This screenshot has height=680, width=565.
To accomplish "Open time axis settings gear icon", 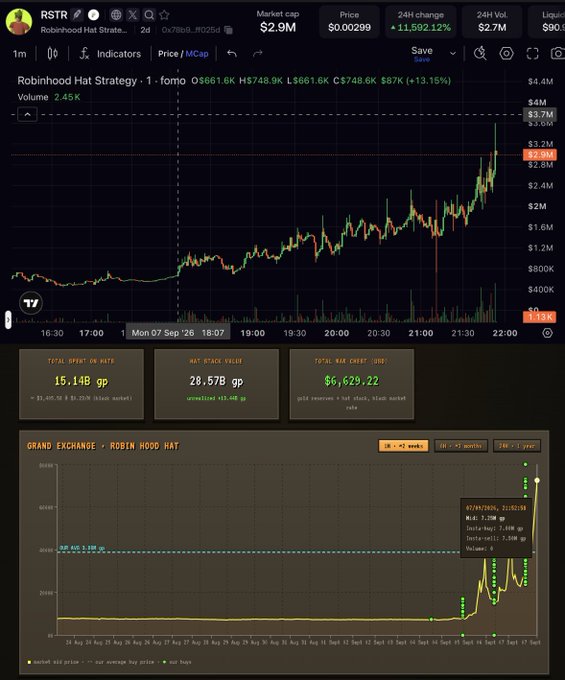I will (548, 333).
